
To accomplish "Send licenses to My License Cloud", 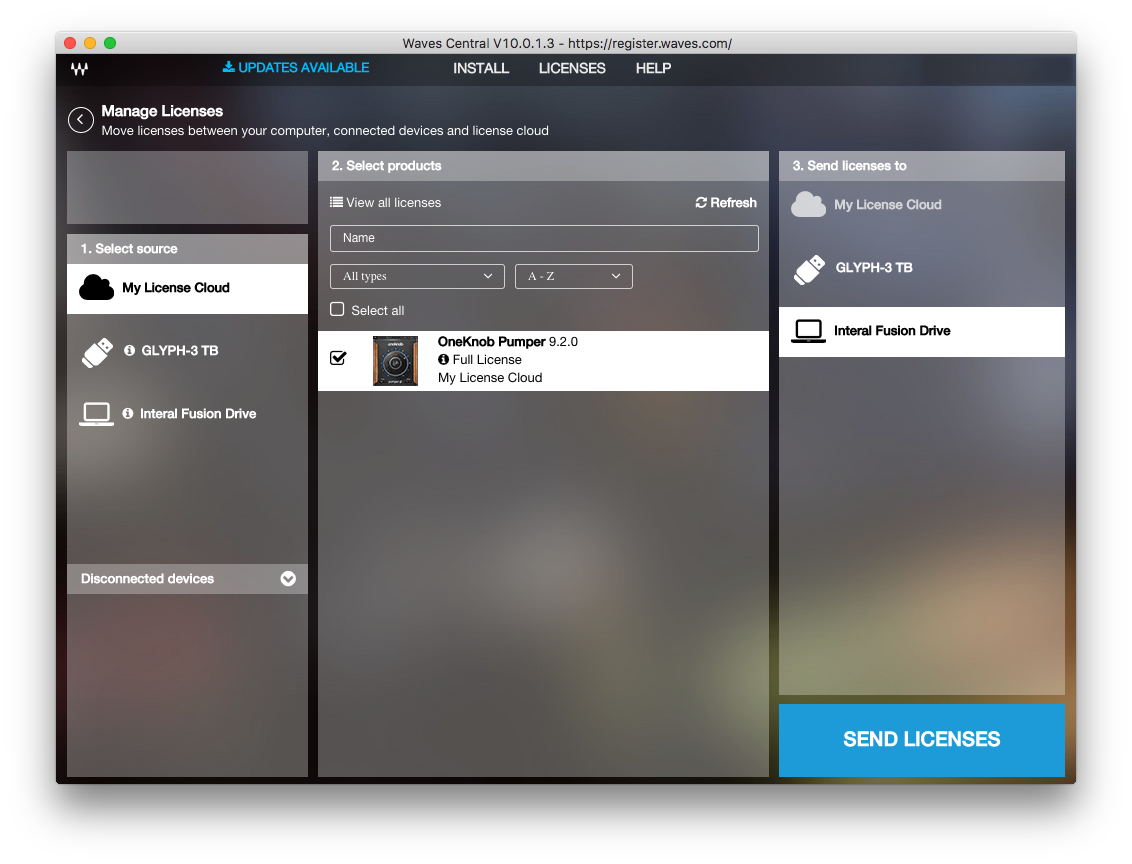I will coord(922,205).
